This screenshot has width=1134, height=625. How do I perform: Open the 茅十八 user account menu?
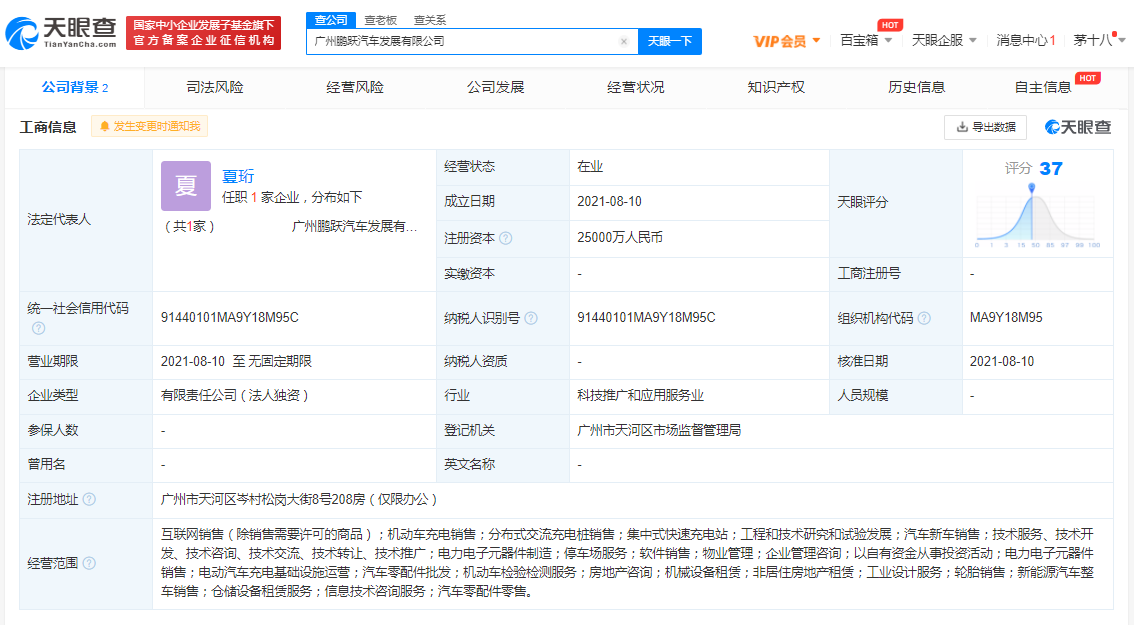click(1099, 41)
